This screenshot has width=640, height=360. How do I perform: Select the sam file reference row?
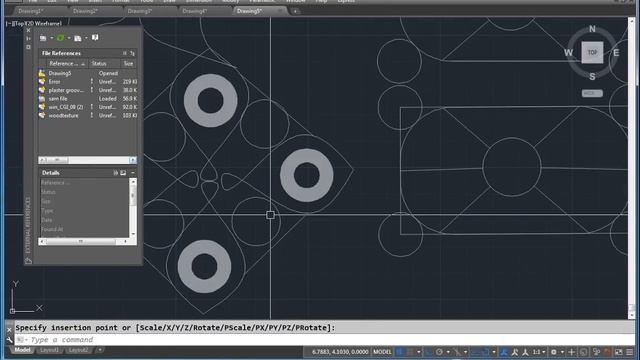pos(87,99)
